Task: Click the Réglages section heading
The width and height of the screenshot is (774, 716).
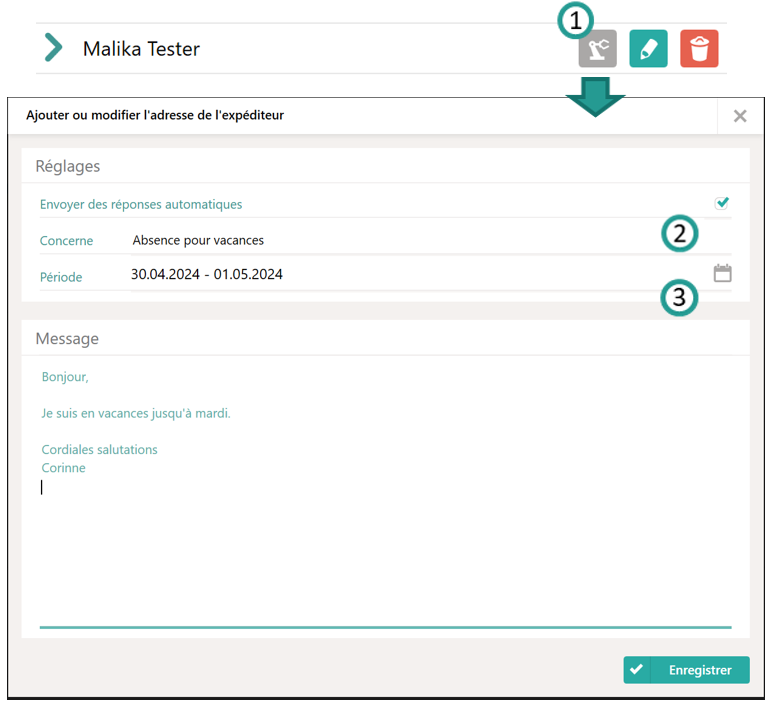Action: point(68,166)
